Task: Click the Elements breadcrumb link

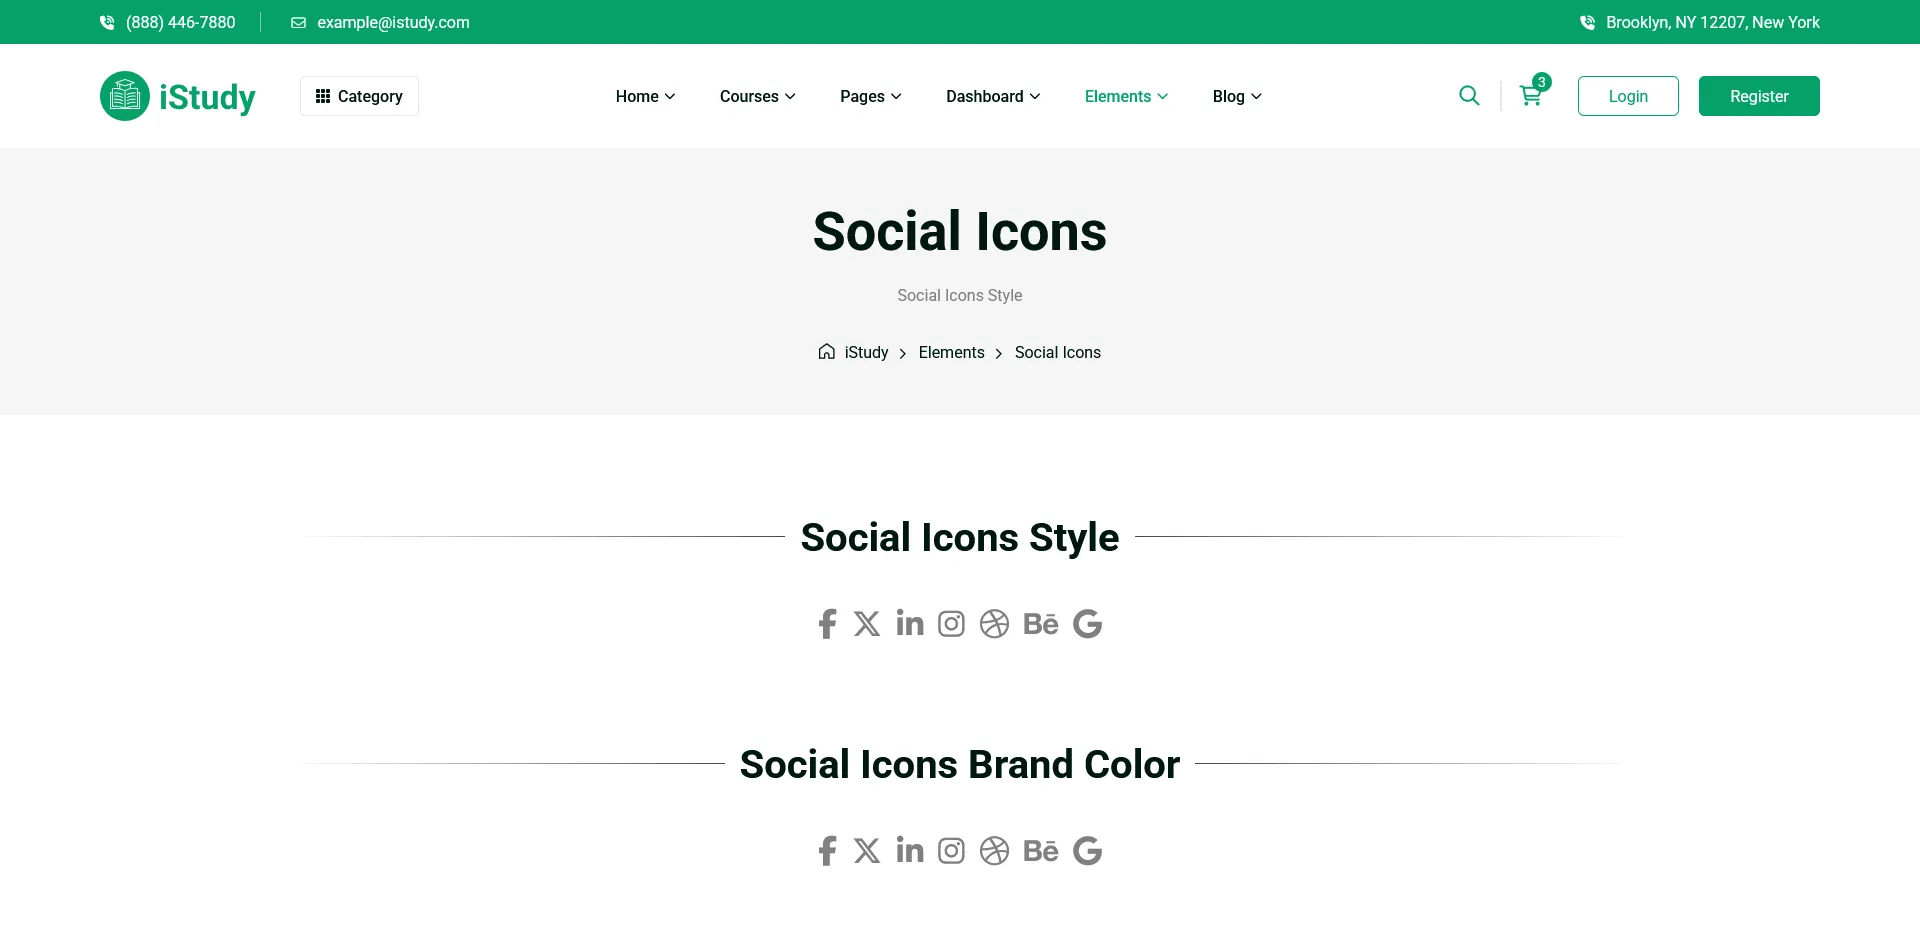Action: [951, 353]
